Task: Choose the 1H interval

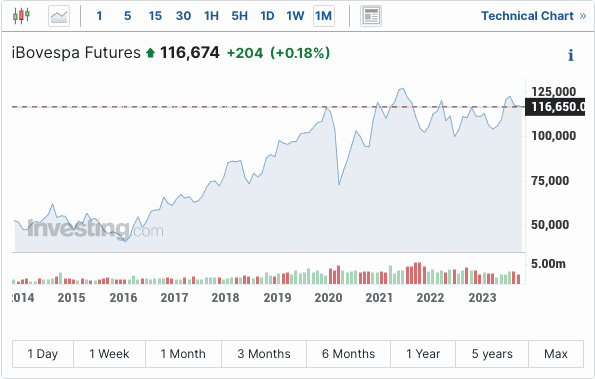Action: [x=211, y=16]
